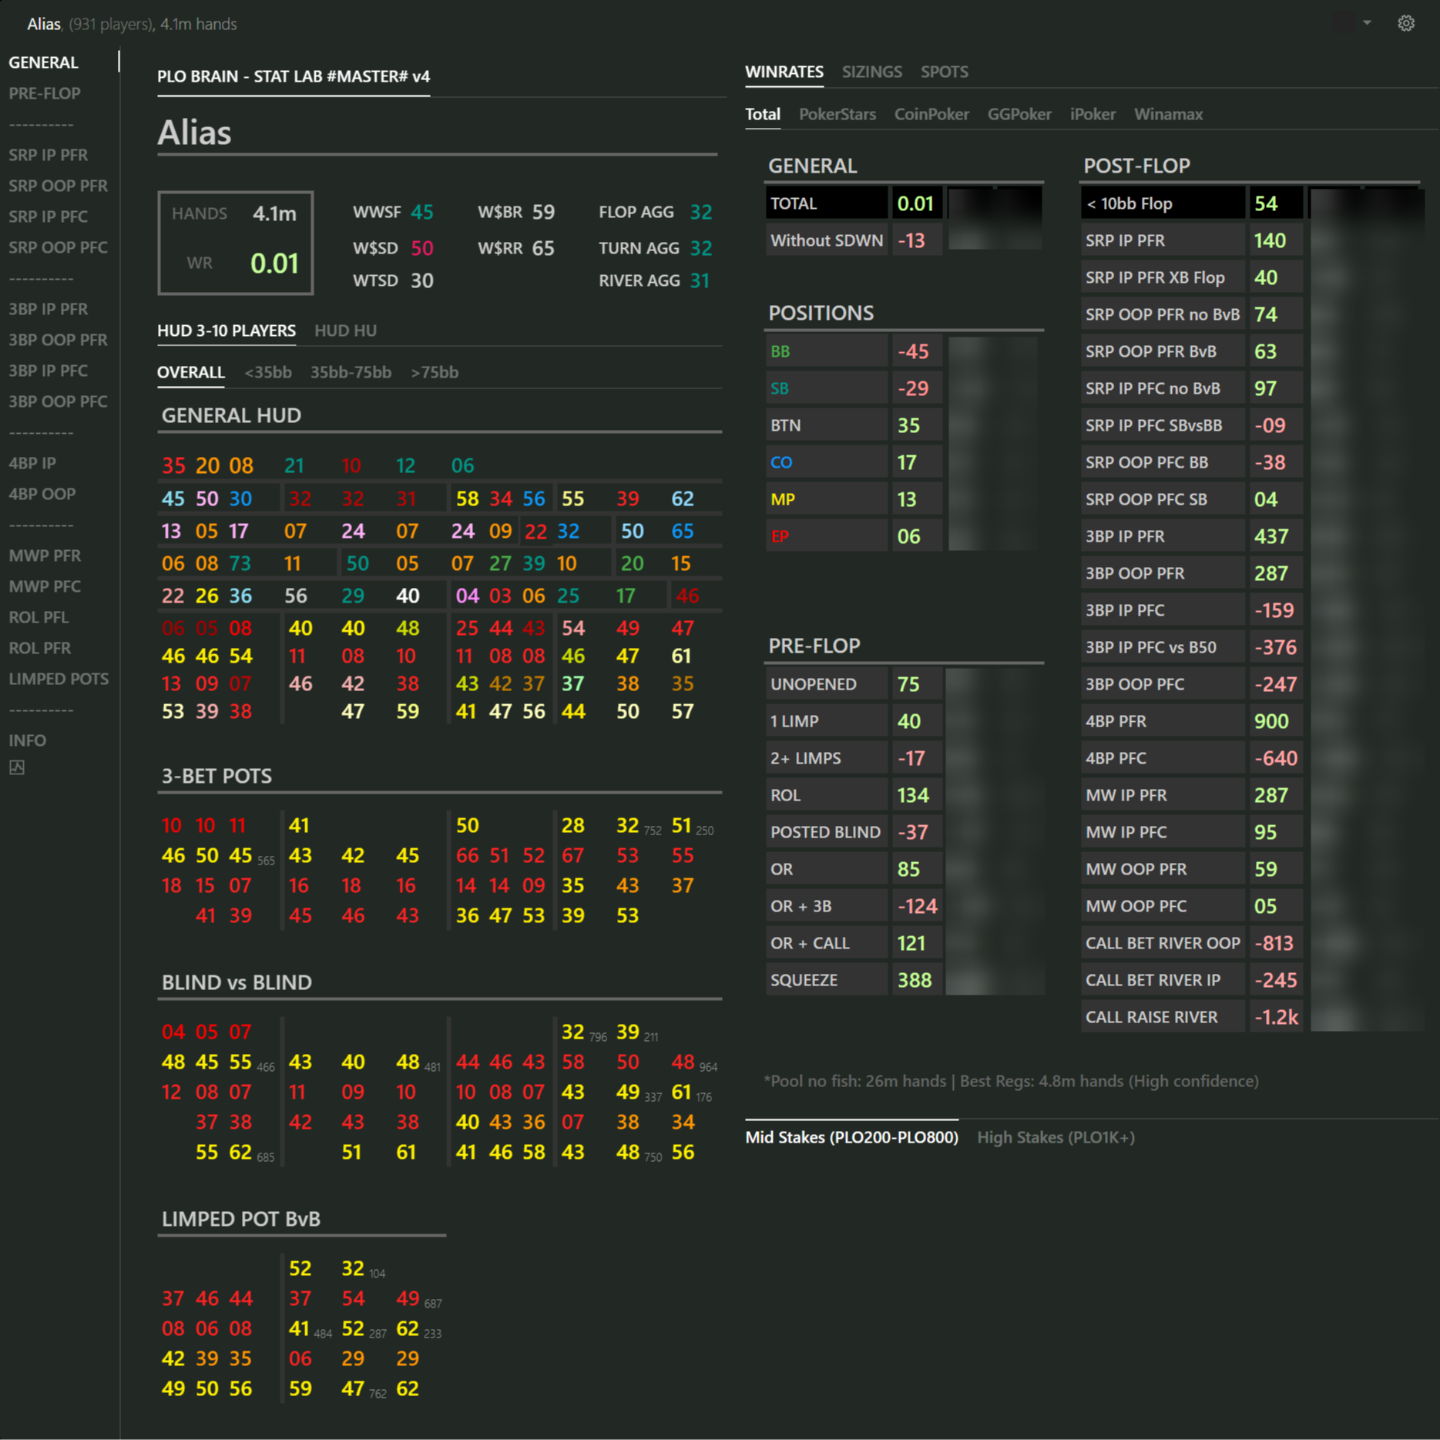Image resolution: width=1440 pixels, height=1440 pixels.
Task: Open settings with the gear icon
Action: [x=1406, y=23]
